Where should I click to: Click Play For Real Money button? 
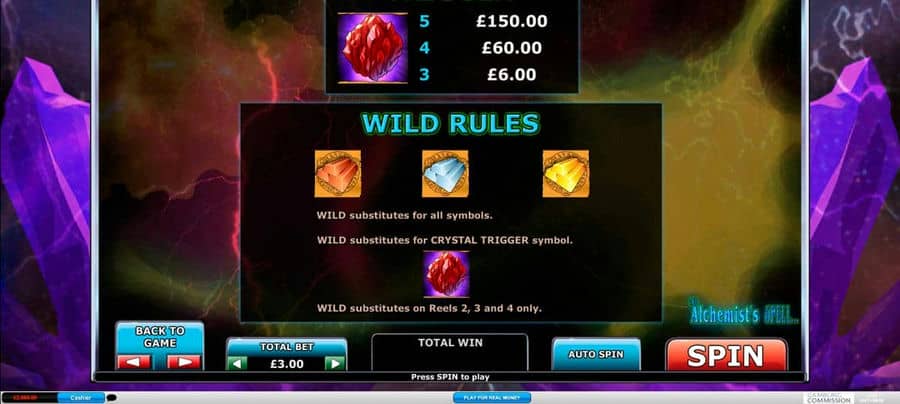click(492, 397)
